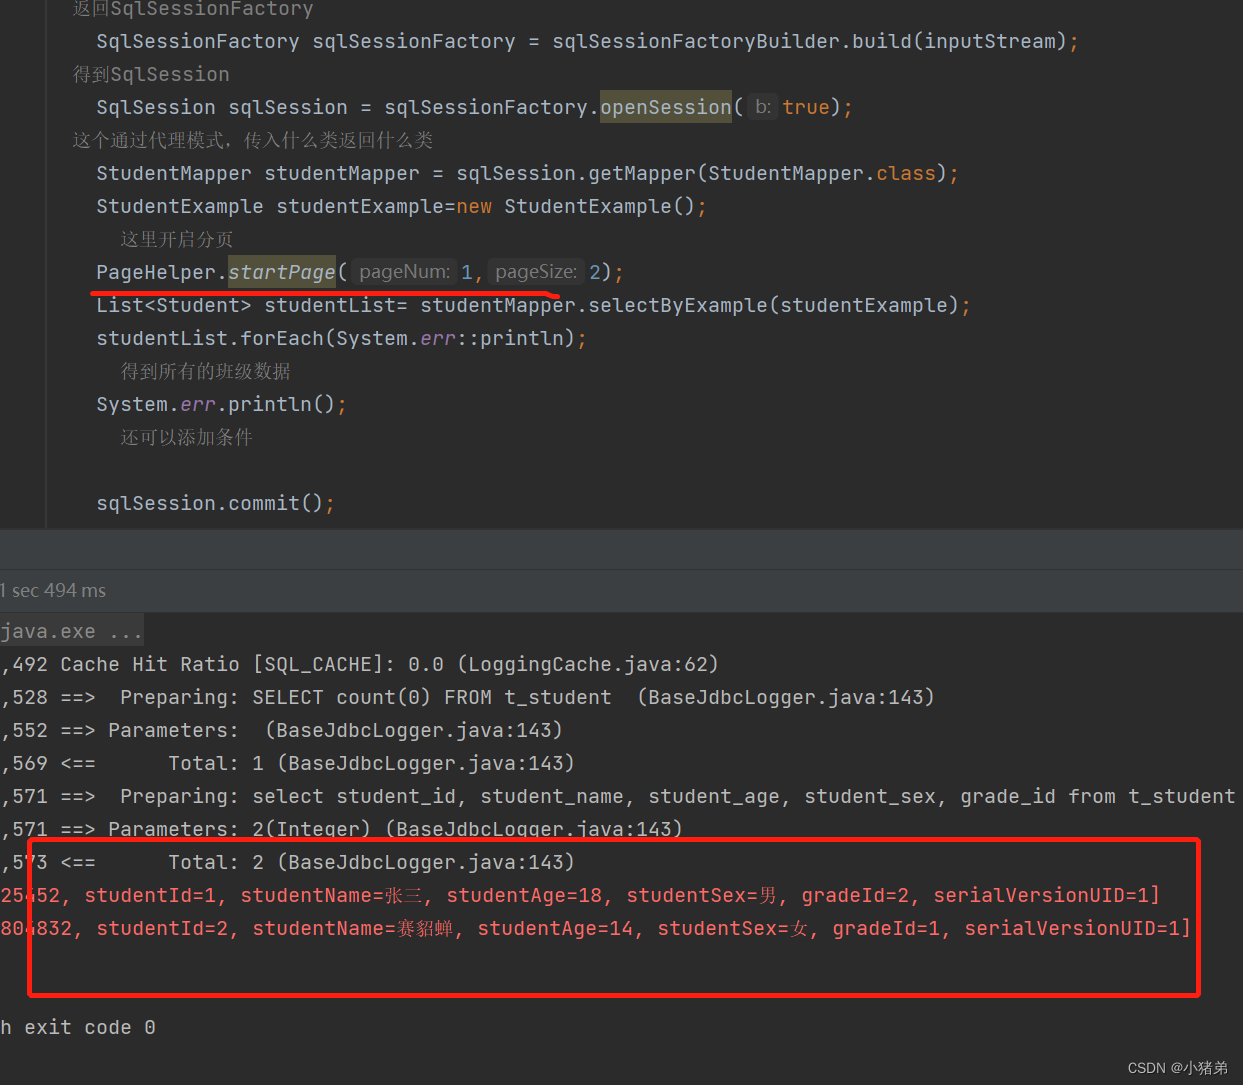Click the pageSize parameter hint
The image size is (1243, 1085).
(x=536, y=272)
